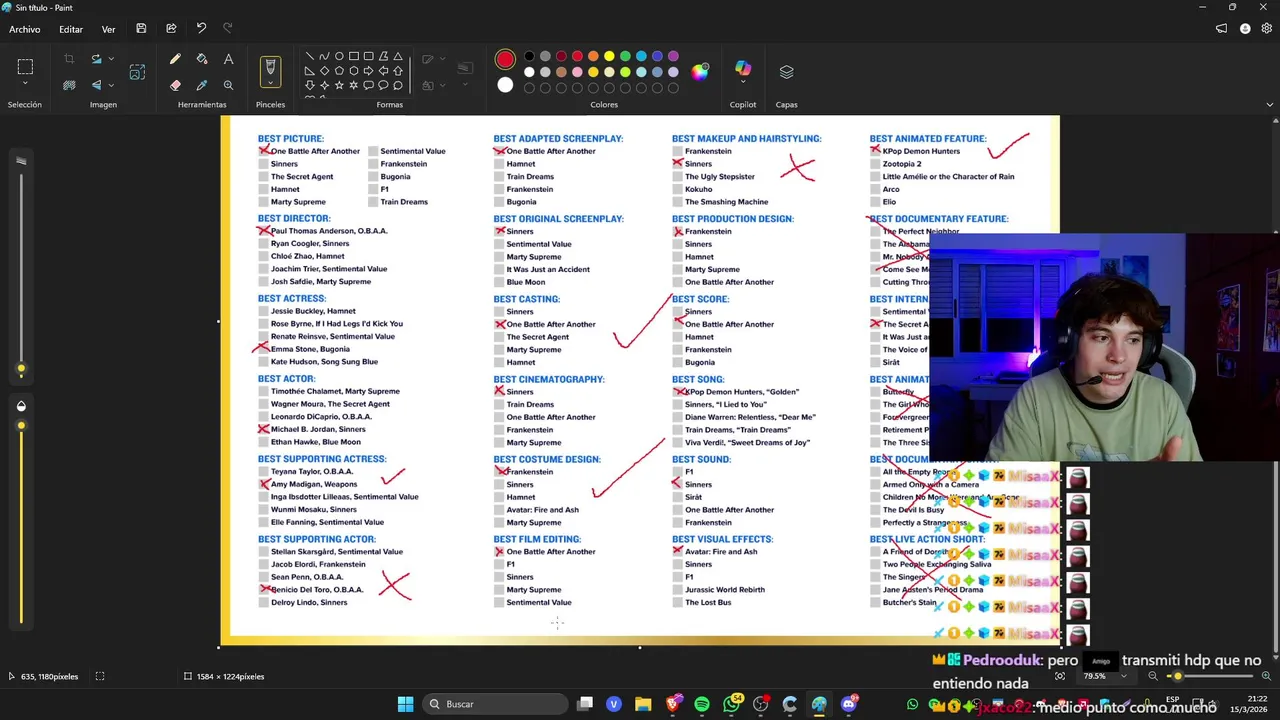Open the Edit colors wheel
1280x720 pixels.
(x=700, y=71)
